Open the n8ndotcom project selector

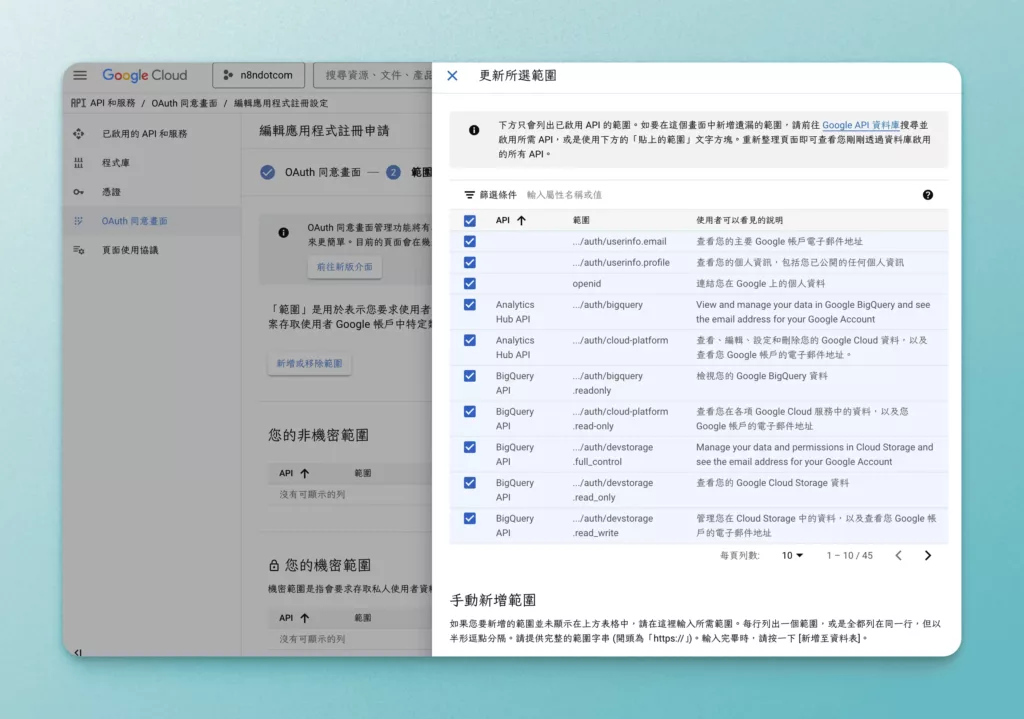[258, 75]
